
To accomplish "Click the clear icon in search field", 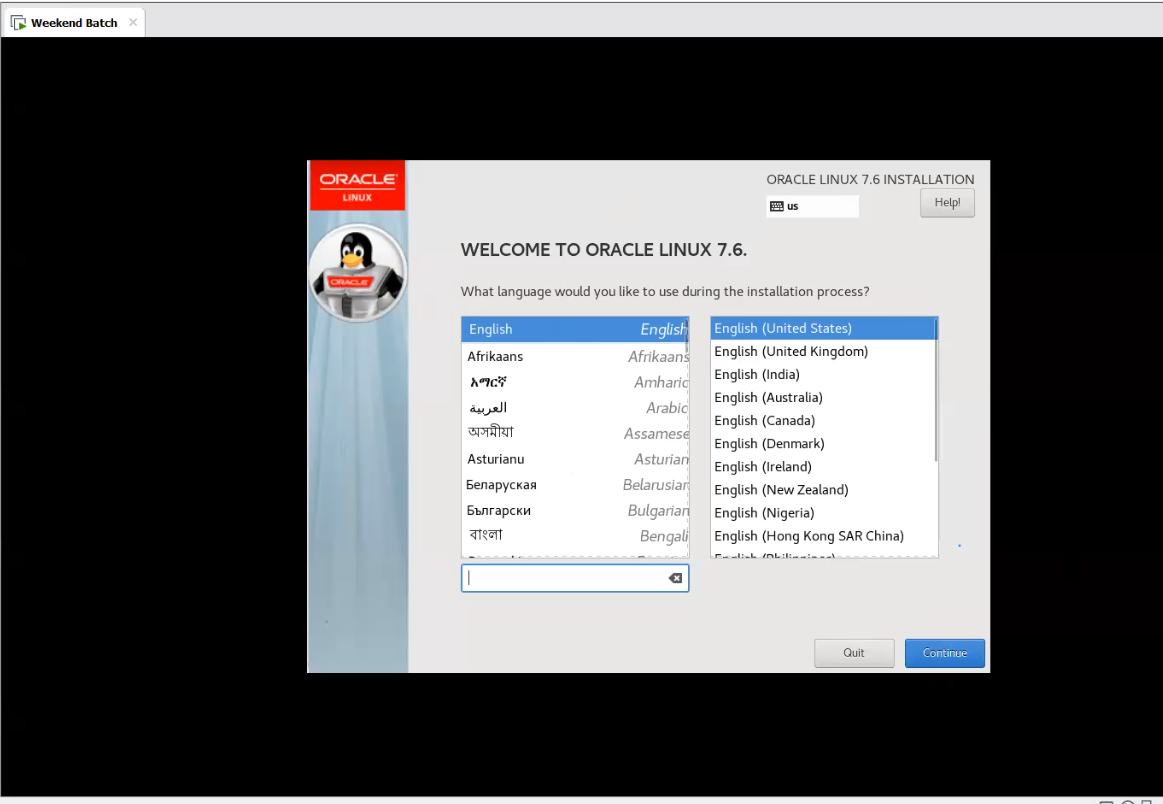I will coord(675,579).
